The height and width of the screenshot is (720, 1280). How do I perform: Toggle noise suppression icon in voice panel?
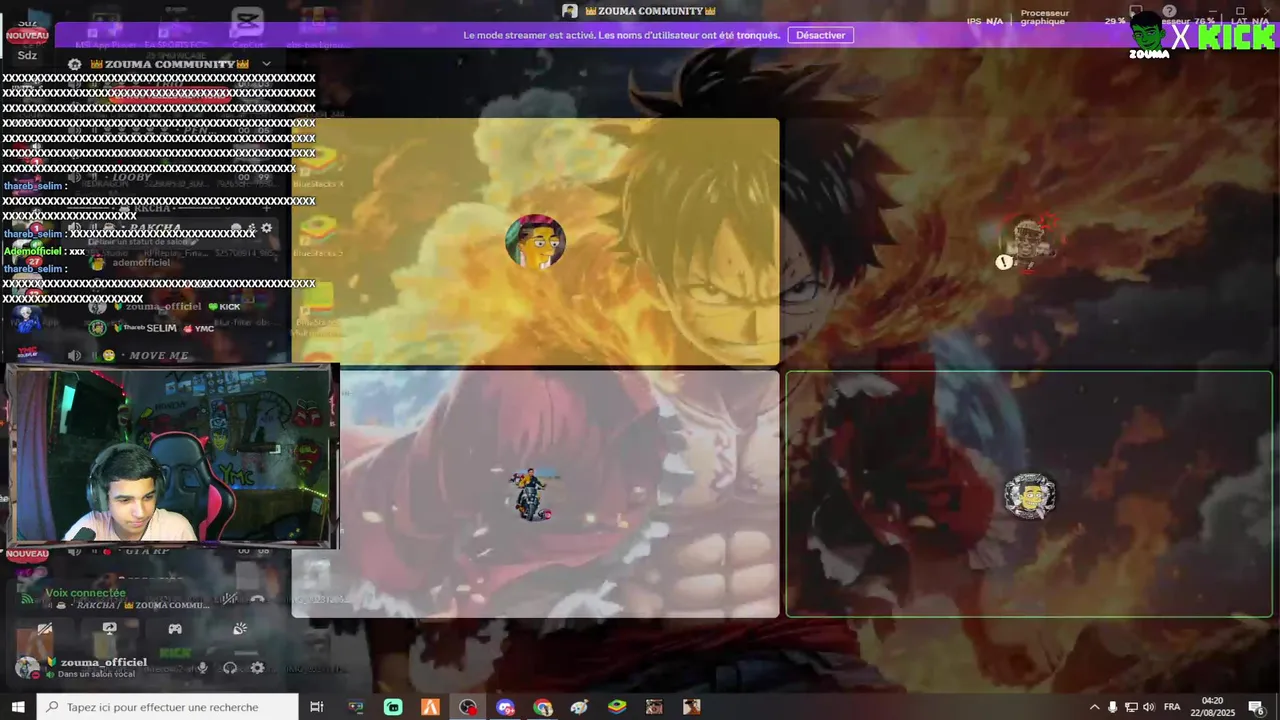pyautogui.click(x=230, y=599)
